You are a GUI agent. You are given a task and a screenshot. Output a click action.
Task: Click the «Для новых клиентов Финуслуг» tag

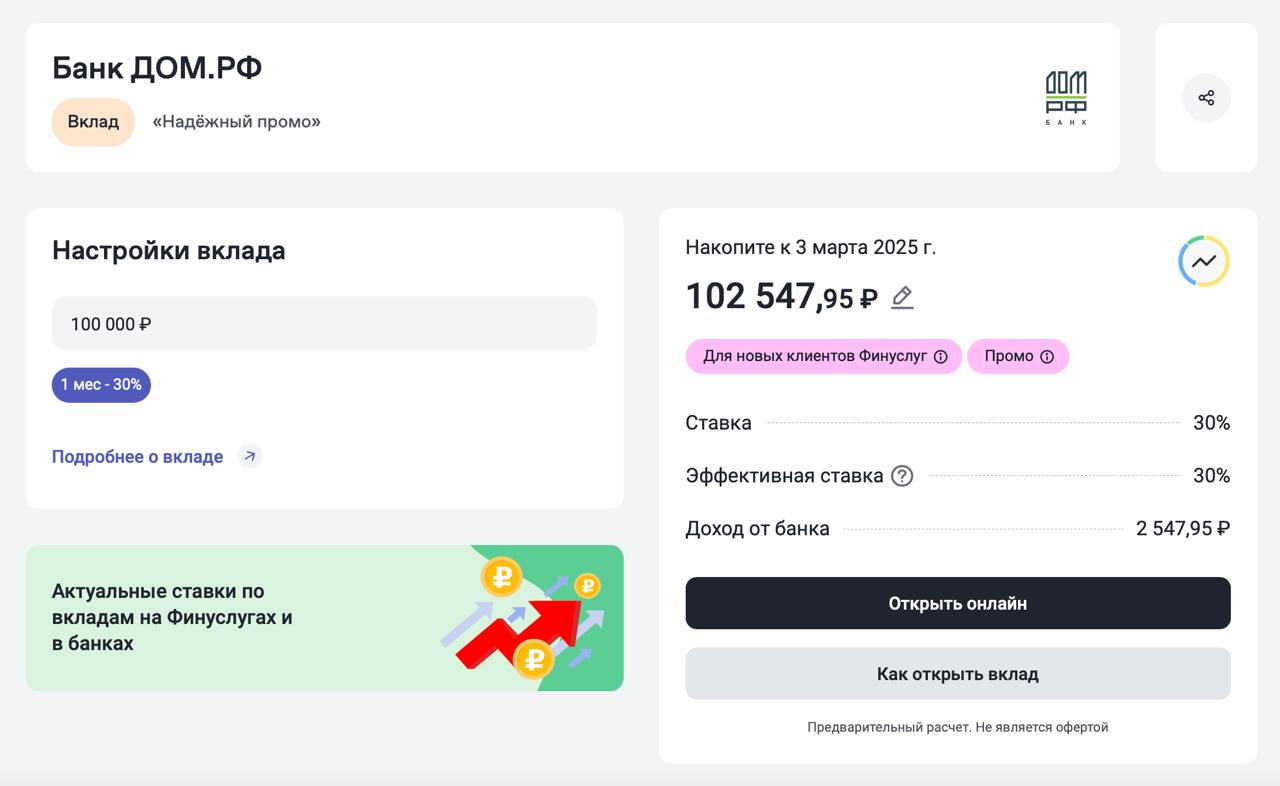click(x=814, y=356)
